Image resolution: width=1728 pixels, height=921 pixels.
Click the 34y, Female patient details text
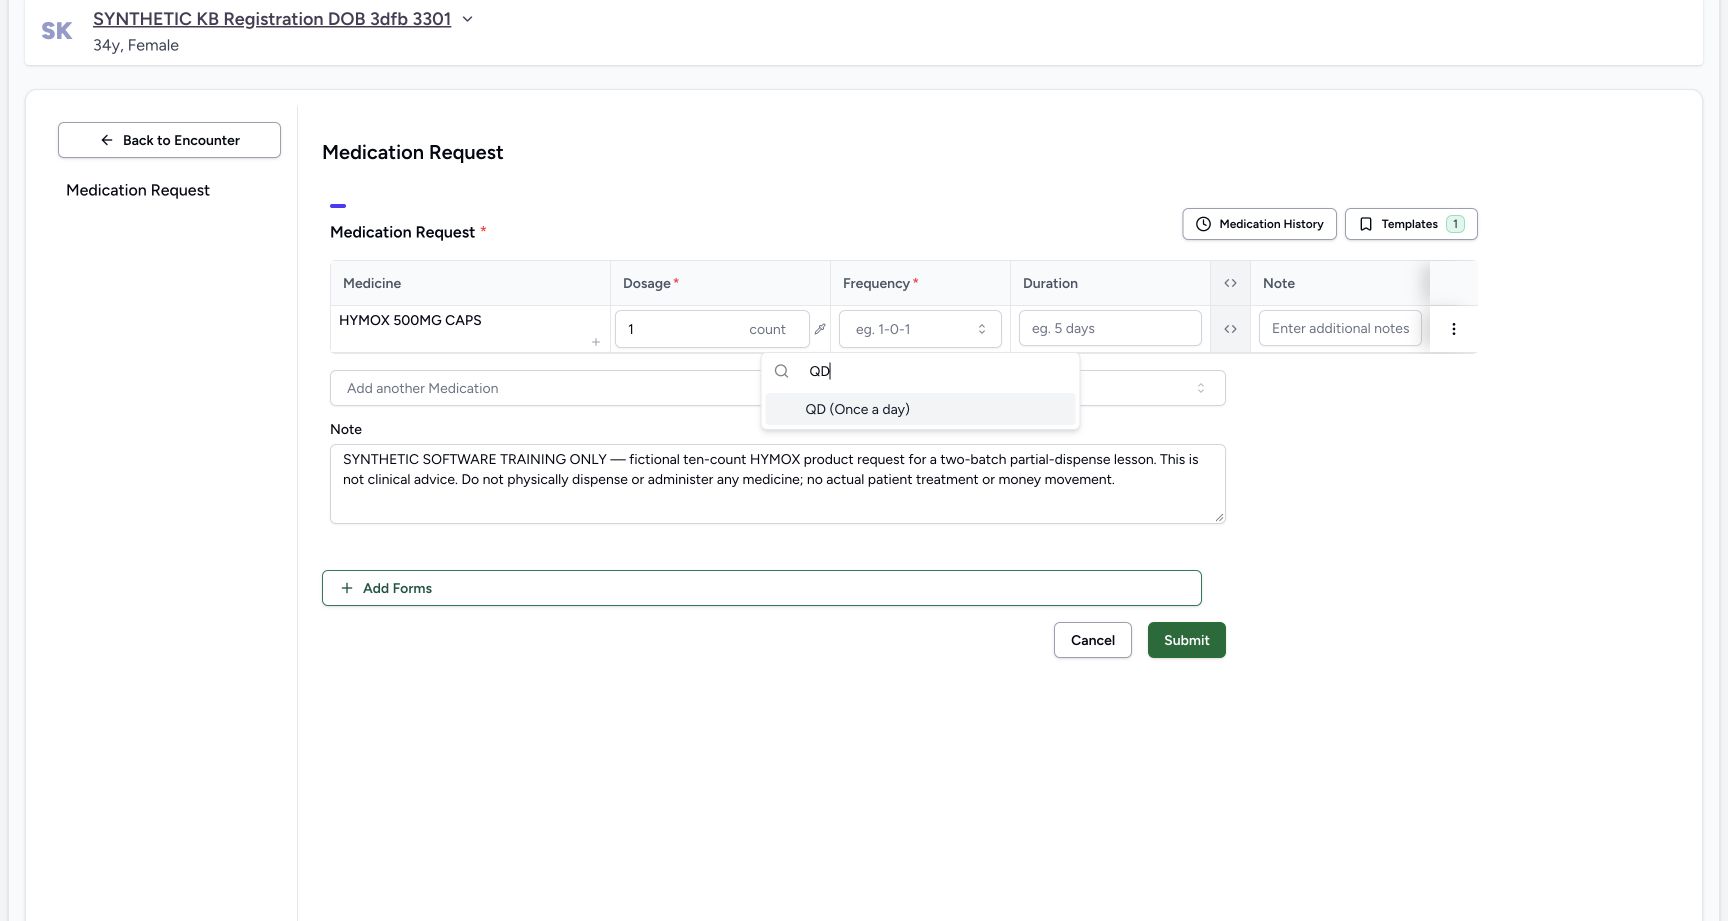coord(136,45)
